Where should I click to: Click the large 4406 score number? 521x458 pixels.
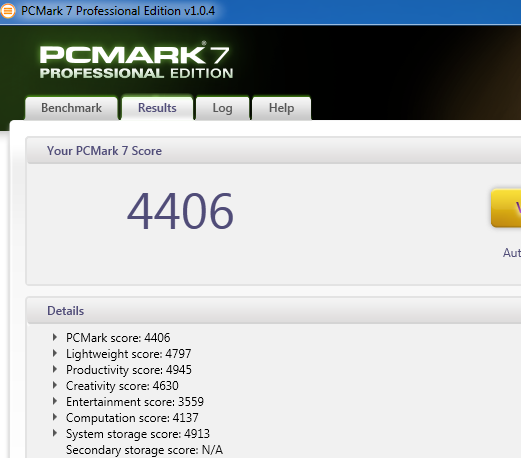(x=180, y=211)
